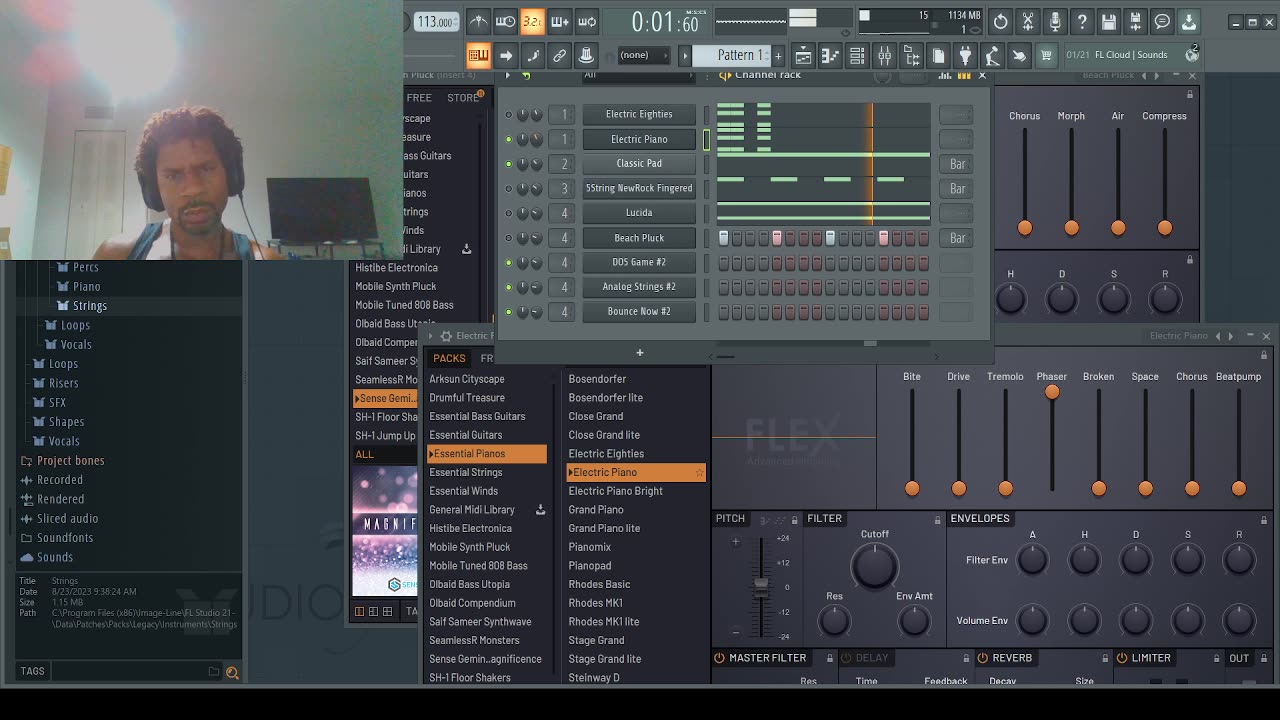Expand the top Loops subfolder in browser
1280x720 pixels.
[75, 325]
